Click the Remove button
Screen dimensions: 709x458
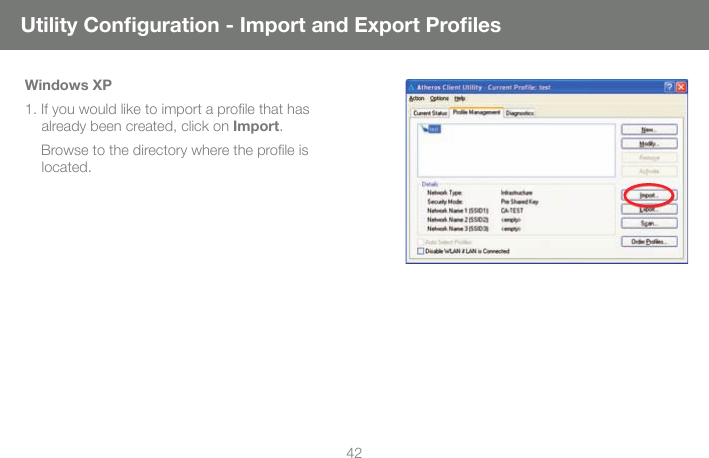point(649,158)
